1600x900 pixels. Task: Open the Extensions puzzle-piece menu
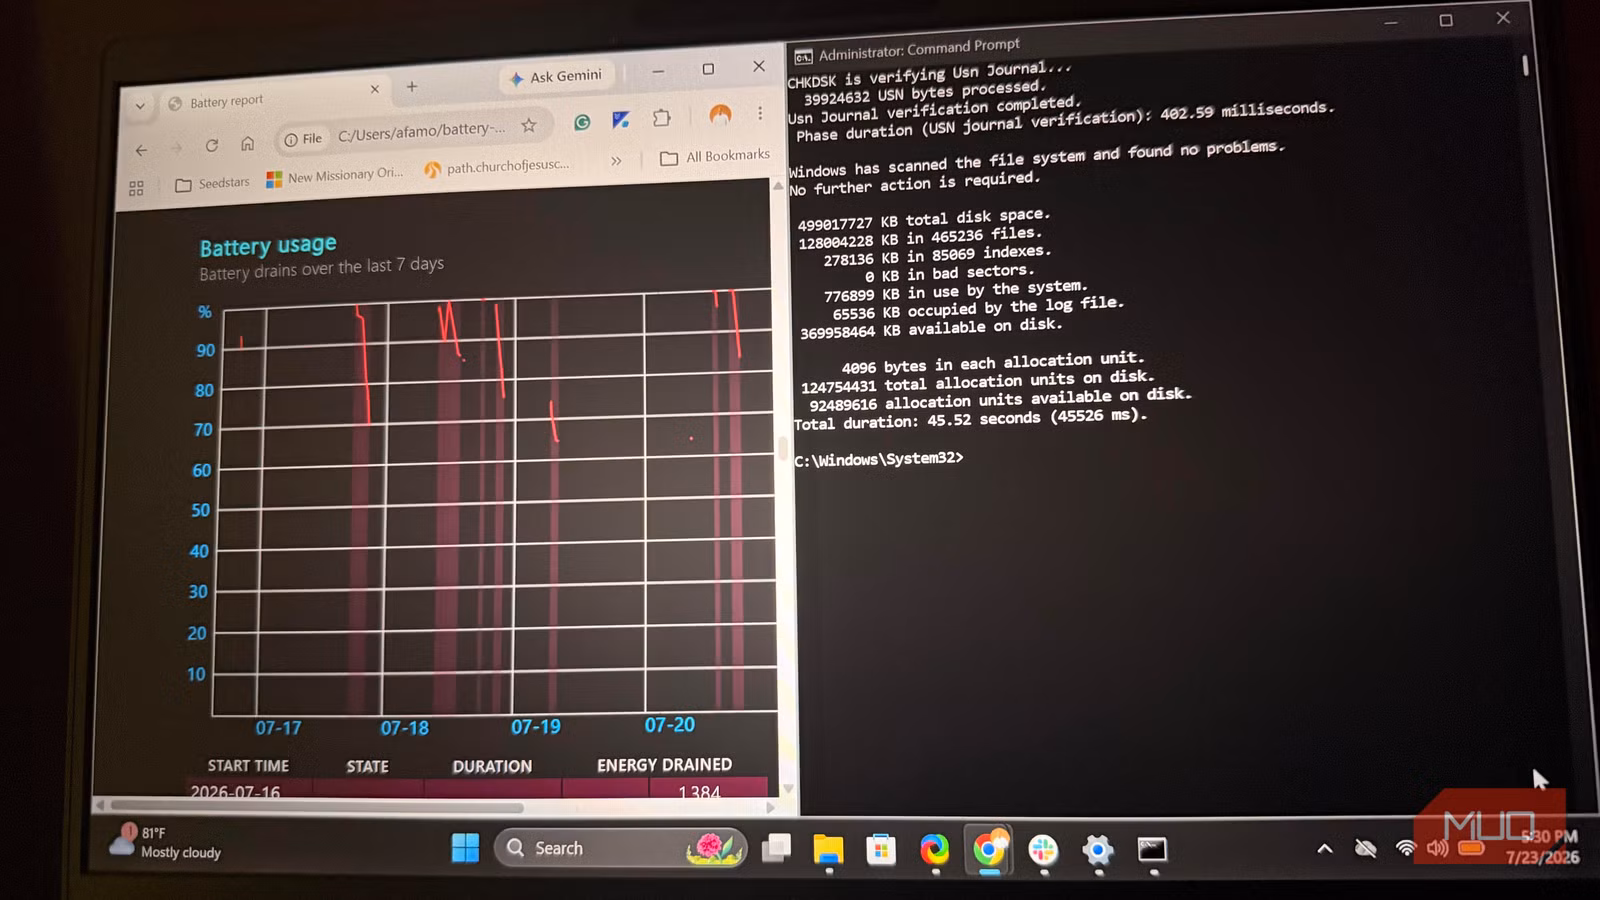(661, 118)
